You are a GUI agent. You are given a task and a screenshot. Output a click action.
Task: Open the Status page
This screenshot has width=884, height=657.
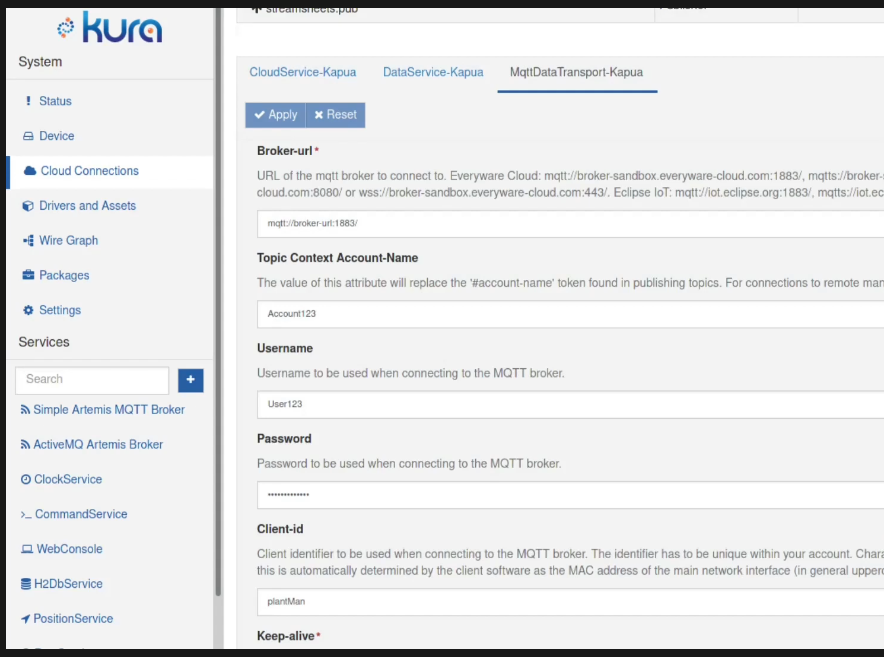pyautogui.click(x=55, y=101)
